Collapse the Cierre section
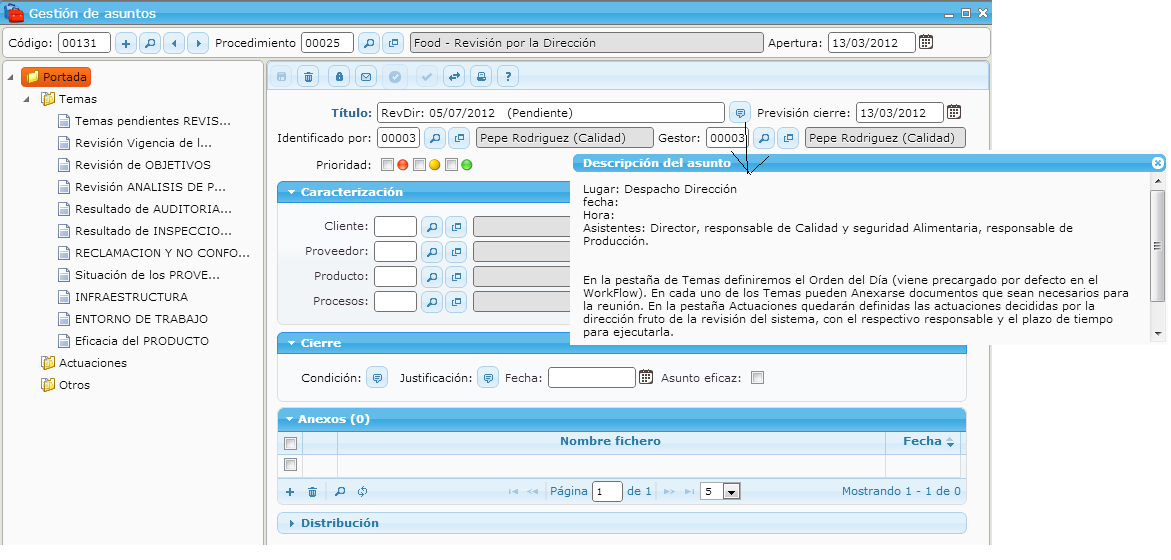Viewport: 1171px width, 560px height. (x=291, y=343)
